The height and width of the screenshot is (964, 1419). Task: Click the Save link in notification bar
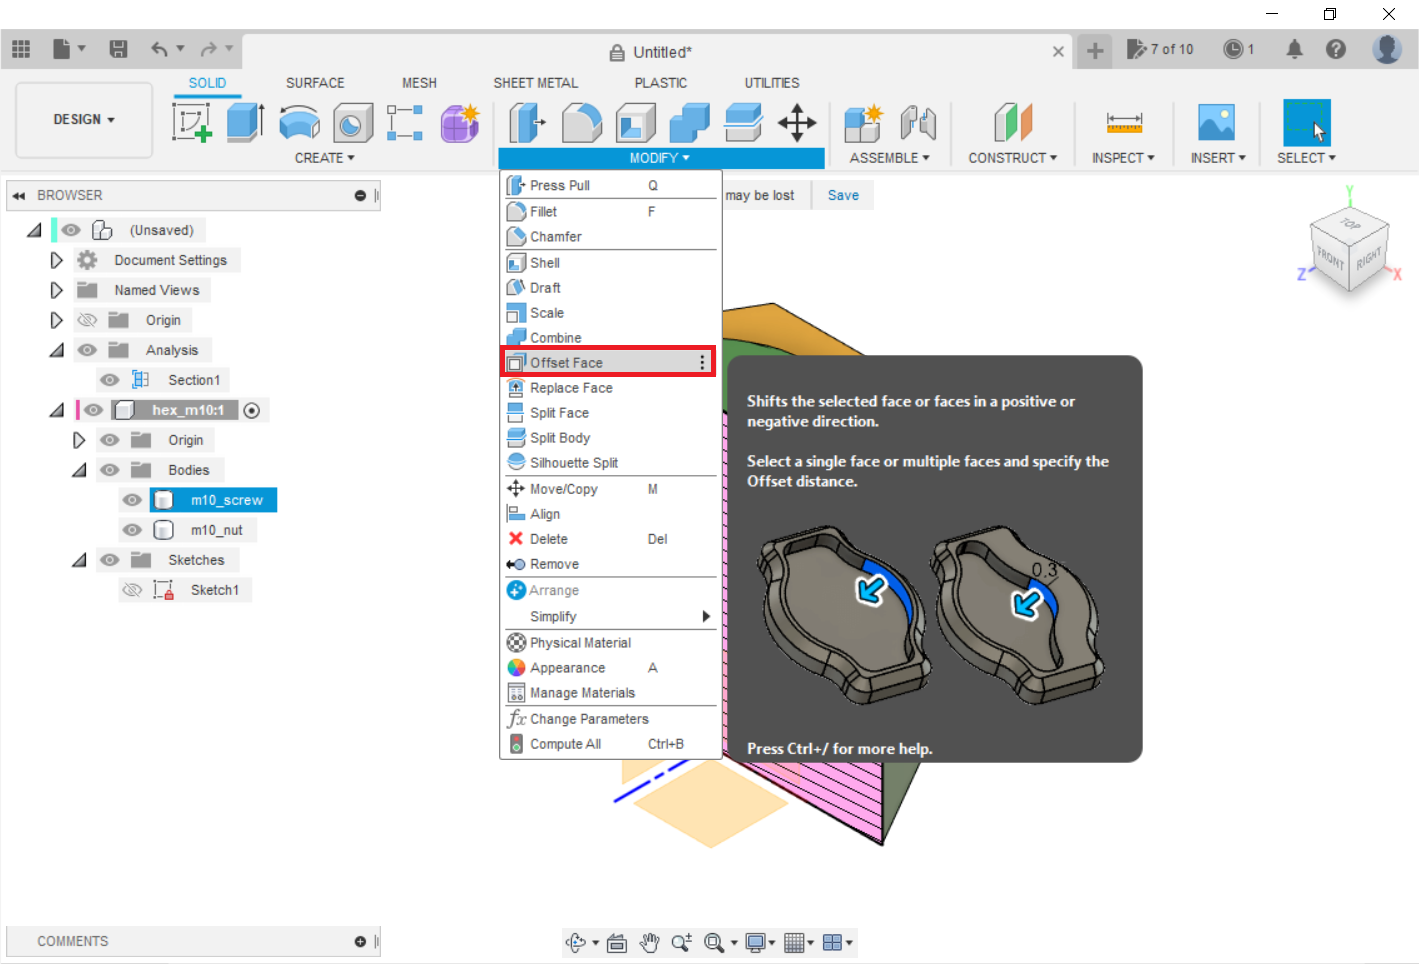(843, 195)
